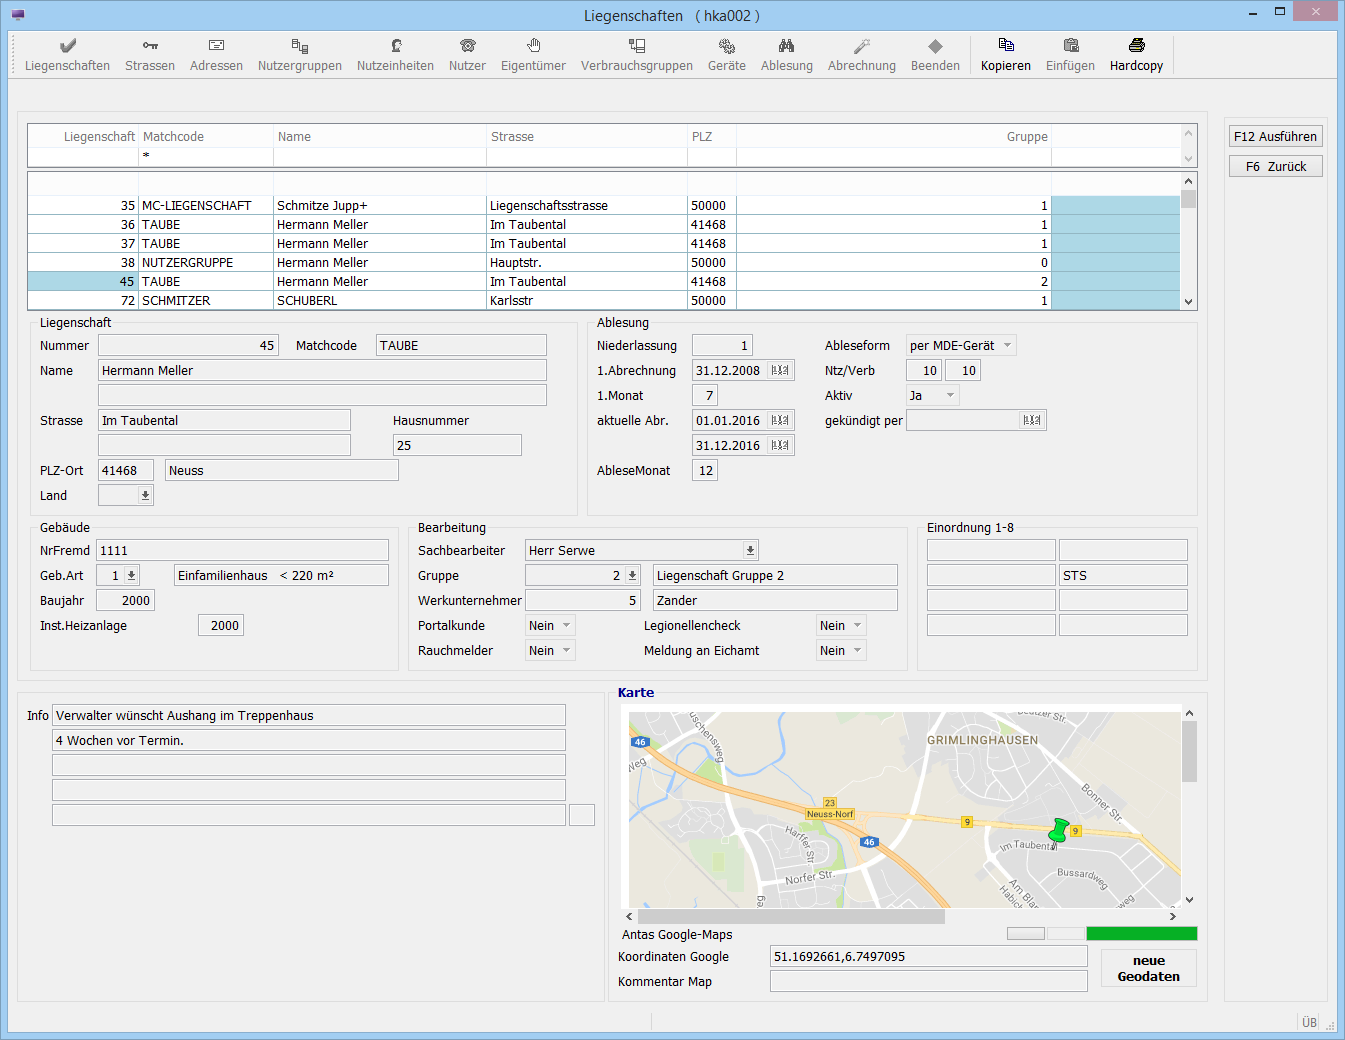The width and height of the screenshot is (1345, 1040).
Task: Open calendar picker for gekündigt per
Action: [x=1032, y=421]
